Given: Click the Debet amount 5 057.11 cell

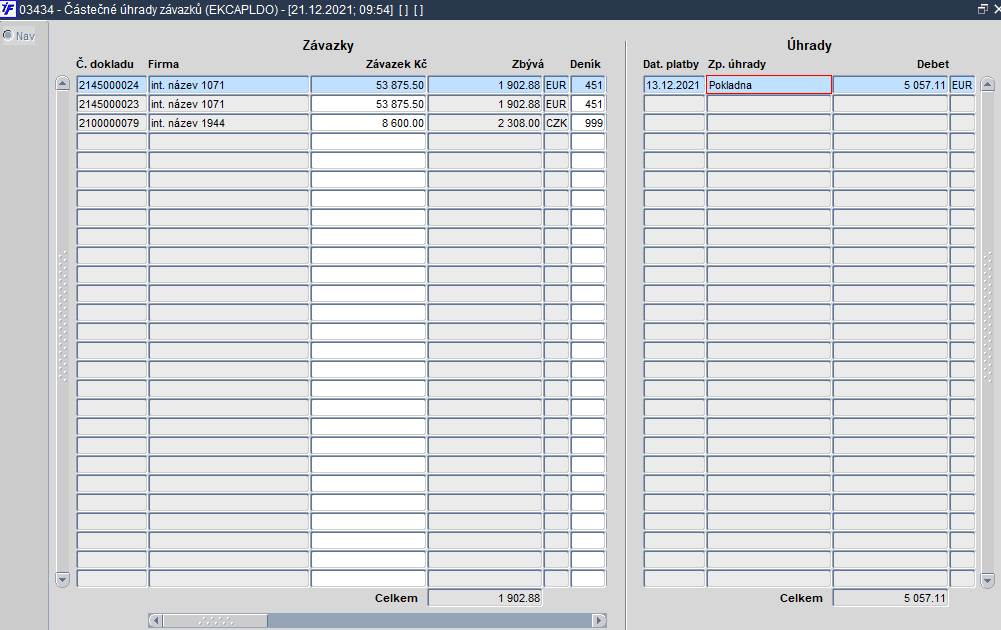Looking at the screenshot, I should [x=891, y=85].
